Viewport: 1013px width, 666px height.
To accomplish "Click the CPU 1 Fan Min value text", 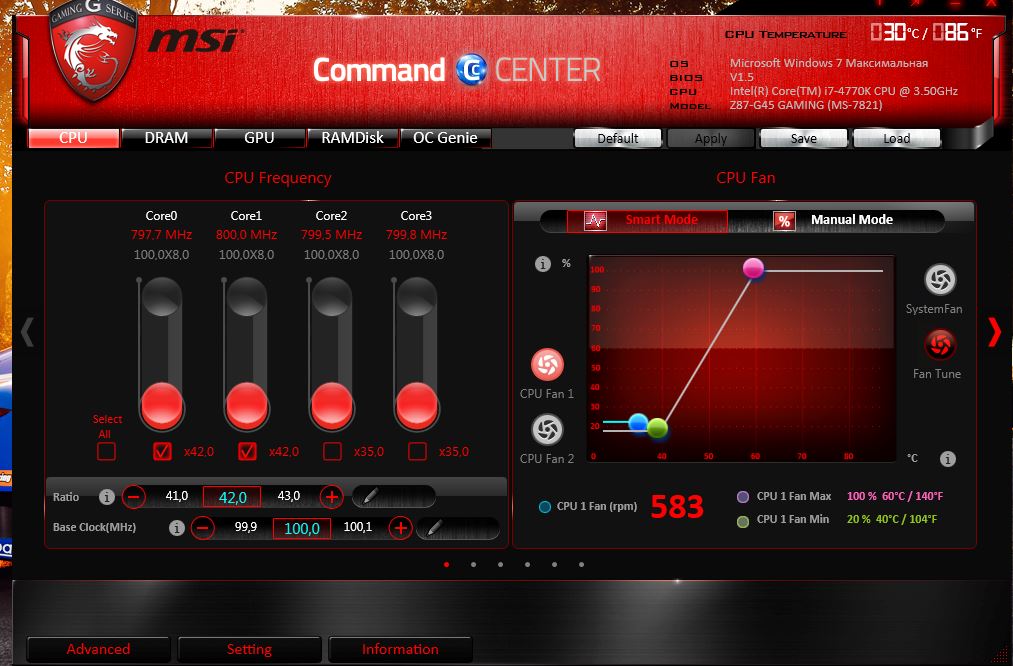I will 892,519.
